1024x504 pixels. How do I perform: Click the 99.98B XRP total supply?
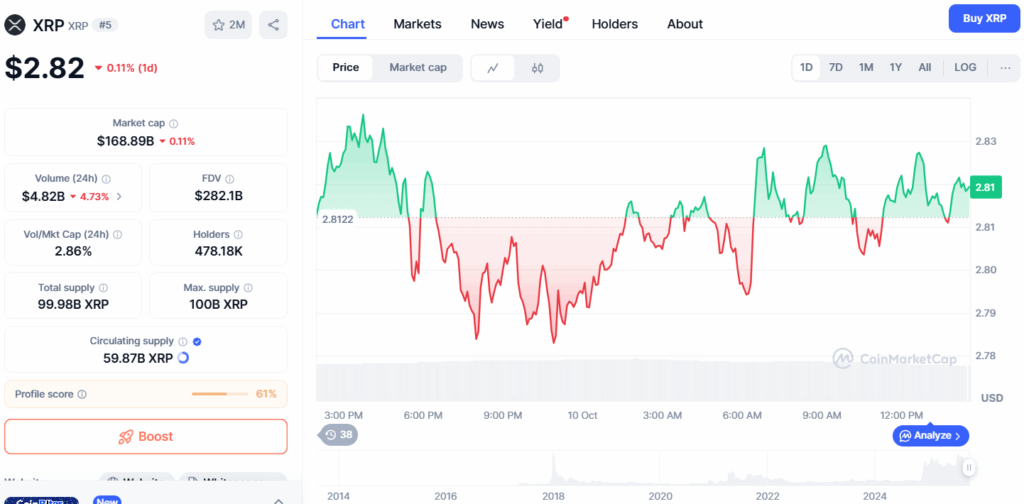(73, 304)
